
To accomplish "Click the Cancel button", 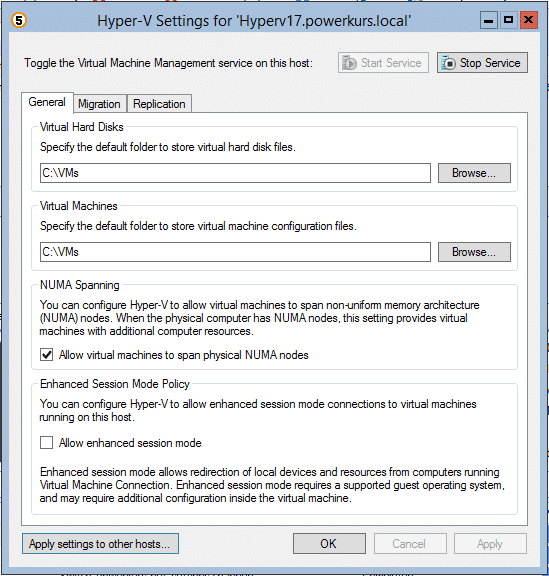I will [410, 544].
